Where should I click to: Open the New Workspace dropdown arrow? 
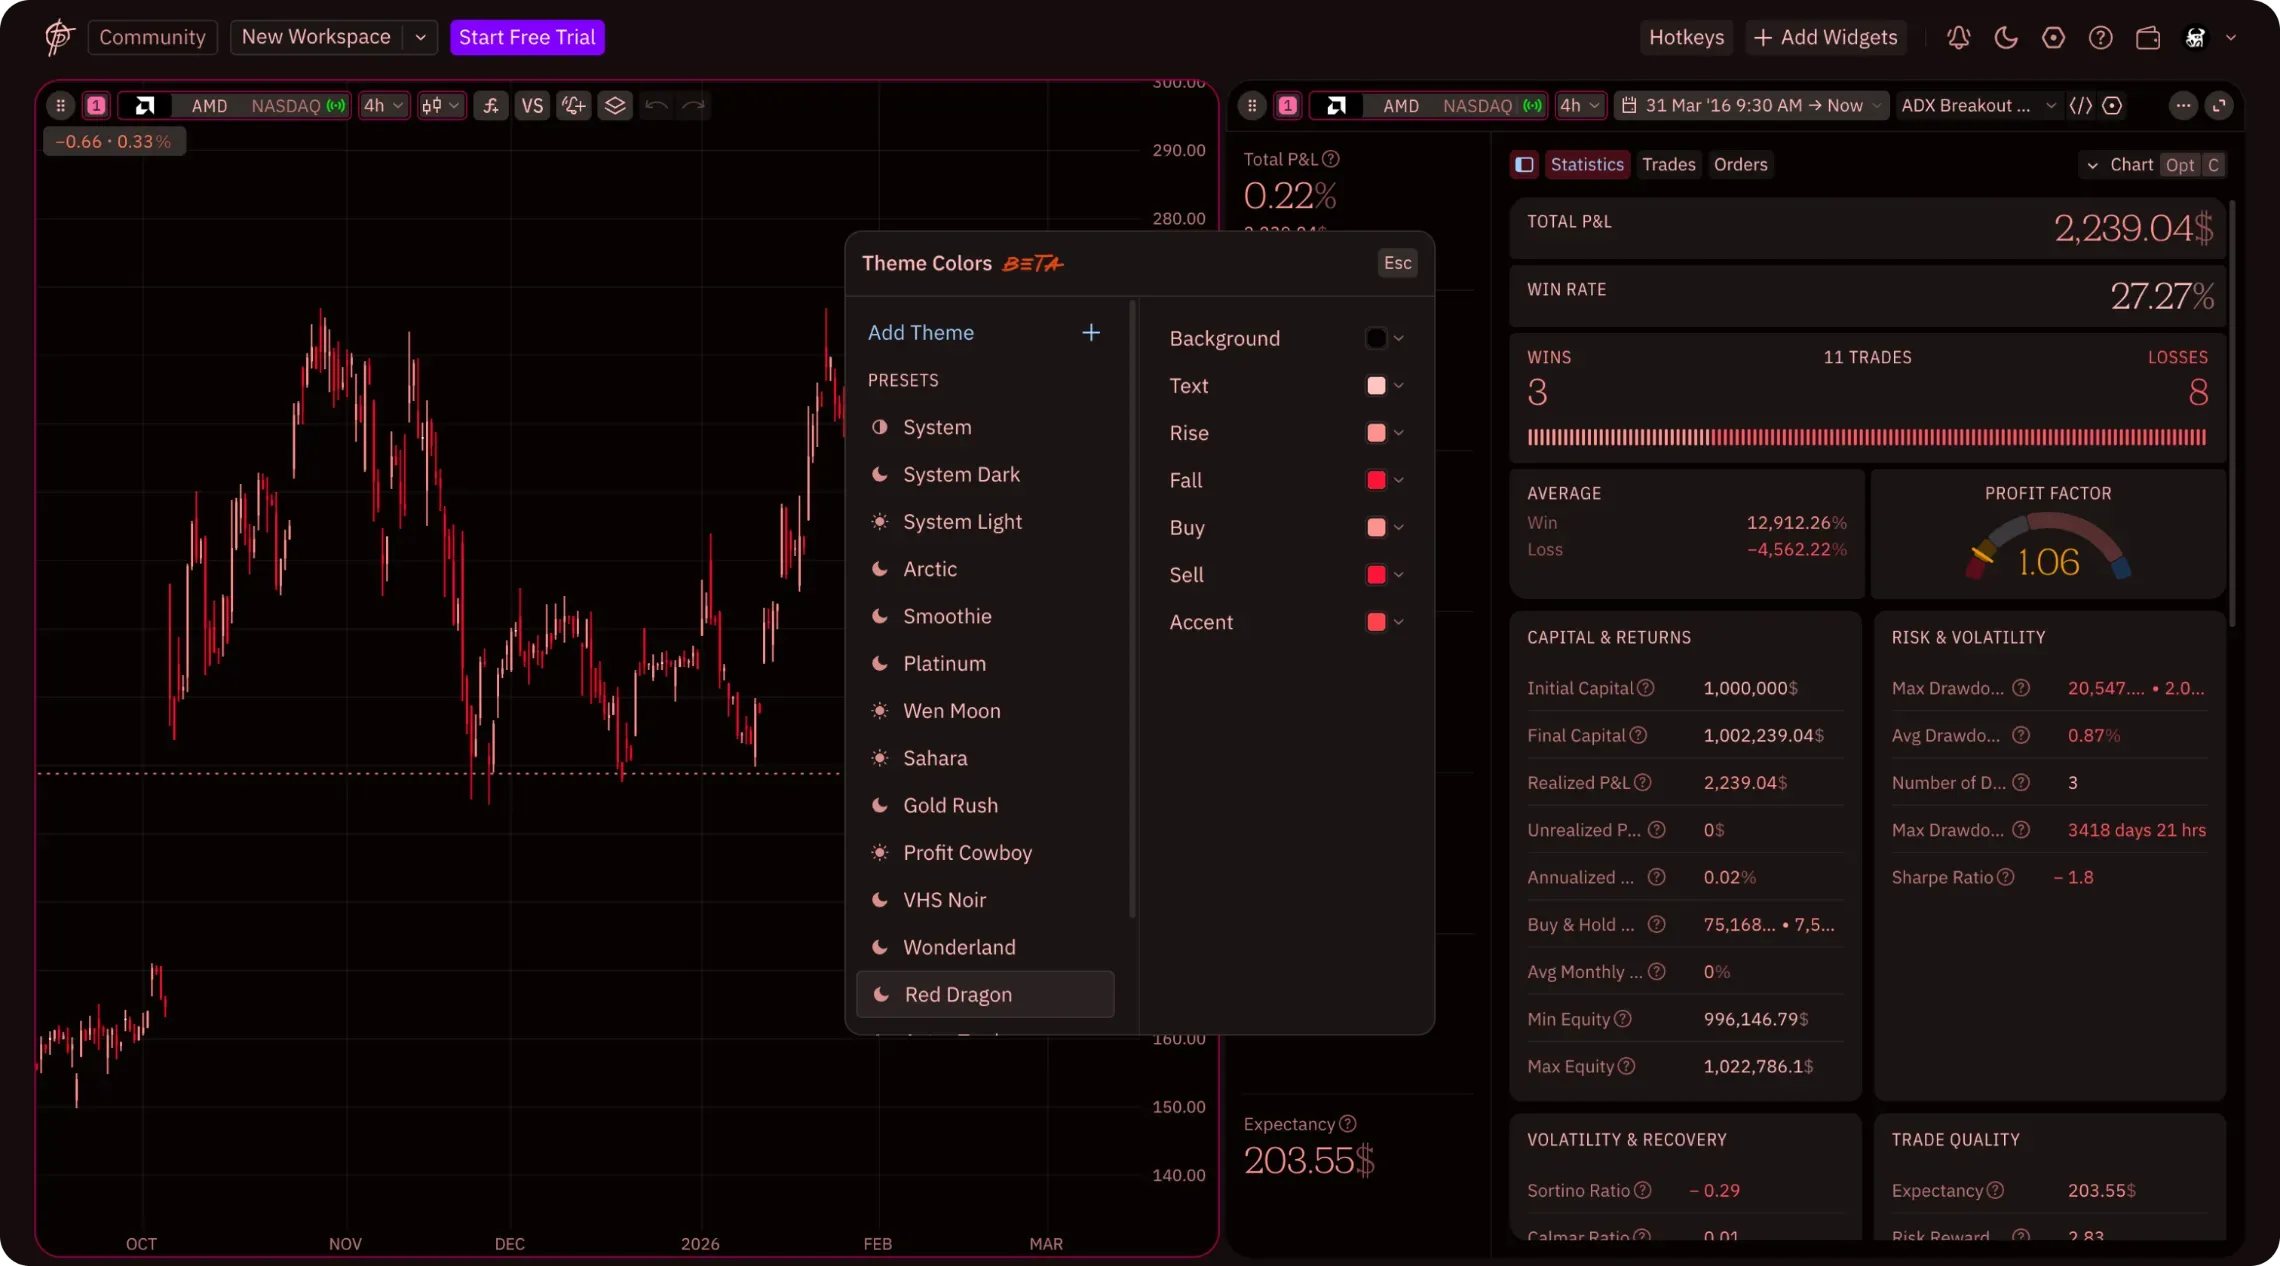(x=420, y=37)
